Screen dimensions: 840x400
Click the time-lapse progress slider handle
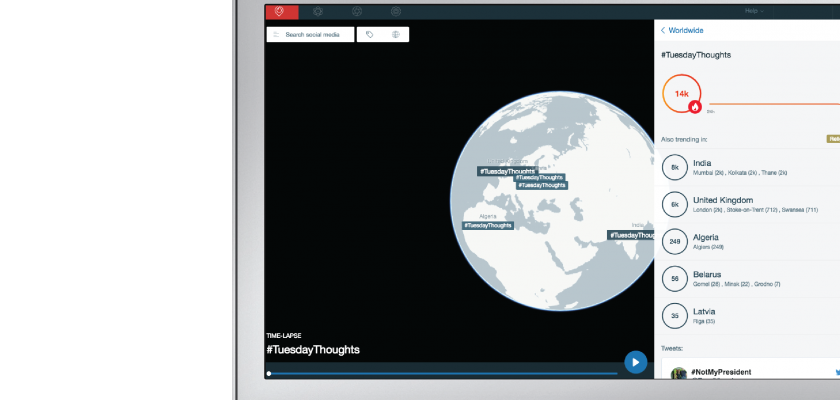point(269,373)
